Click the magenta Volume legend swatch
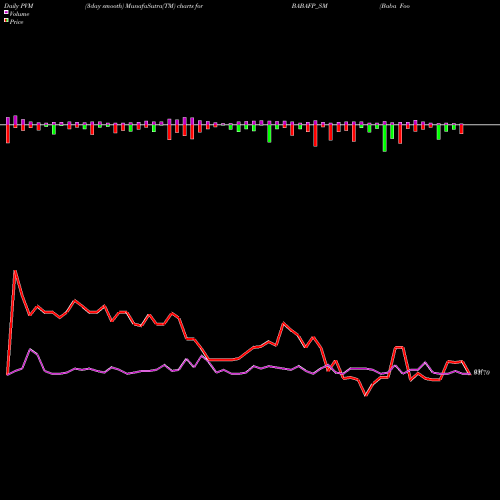The image size is (500, 500). coord(6,13)
